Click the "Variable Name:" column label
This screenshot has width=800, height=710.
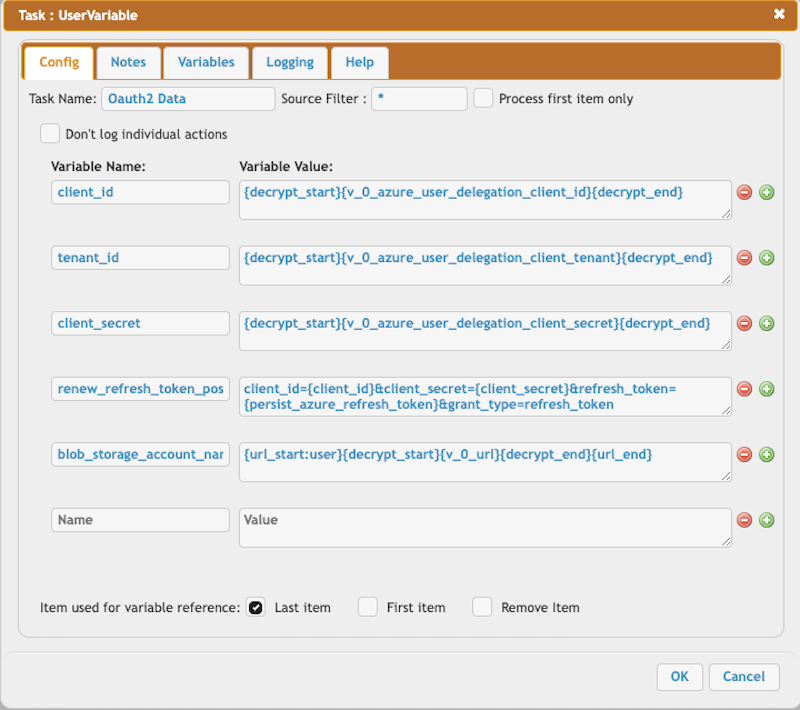(x=98, y=167)
